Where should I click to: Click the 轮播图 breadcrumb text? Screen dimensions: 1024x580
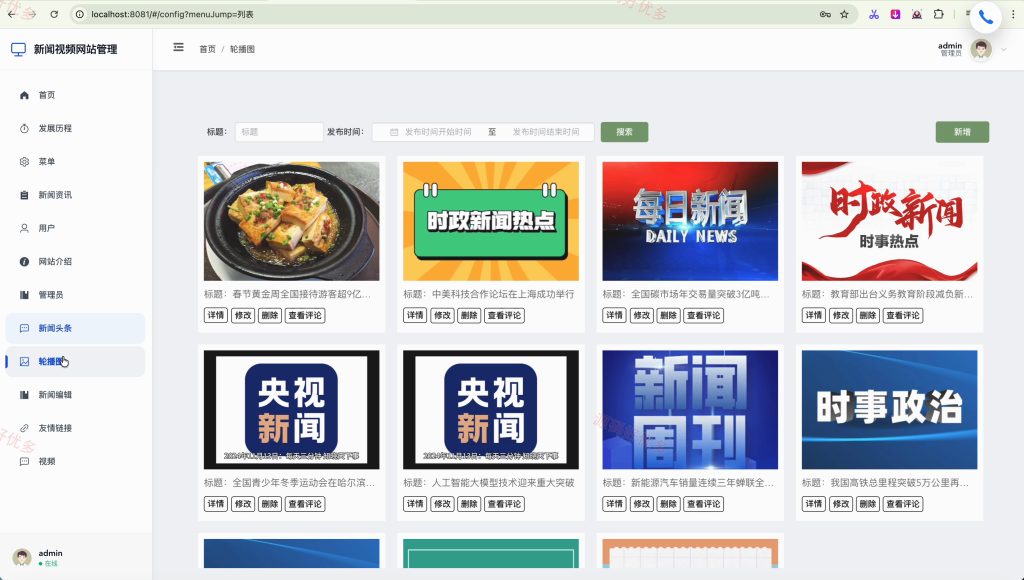point(242,49)
